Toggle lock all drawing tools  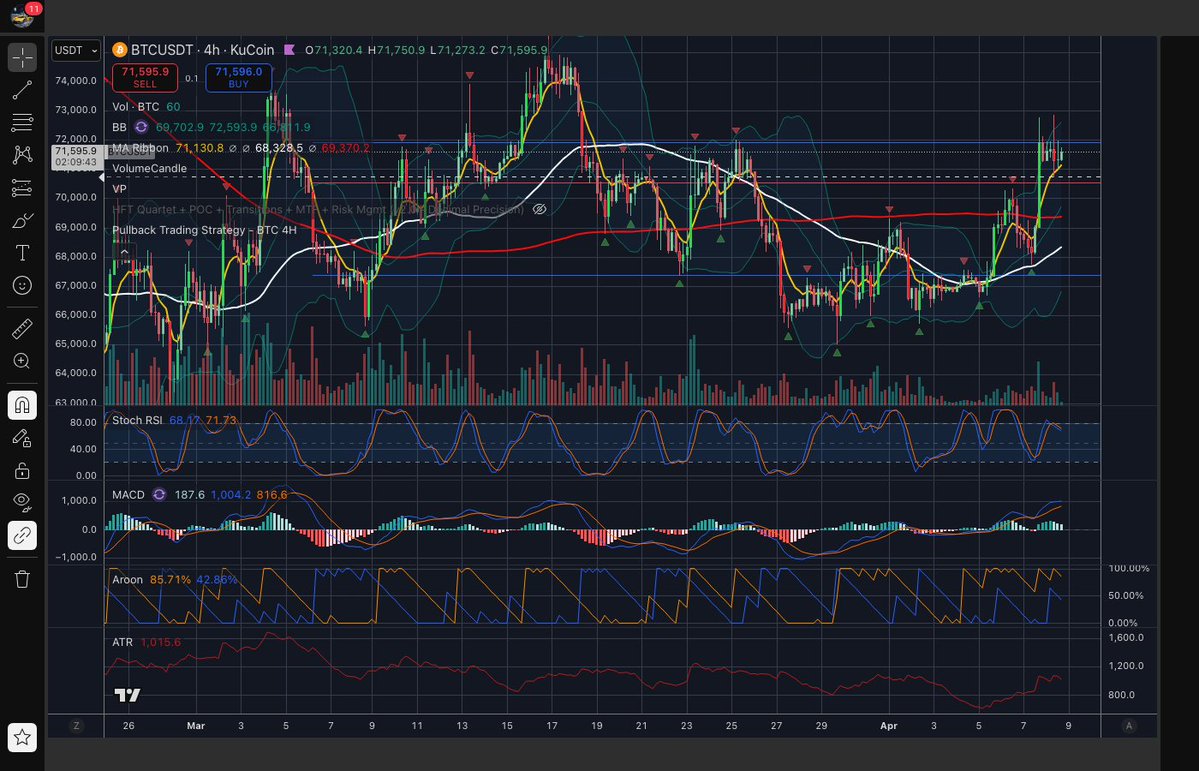tap(22, 469)
